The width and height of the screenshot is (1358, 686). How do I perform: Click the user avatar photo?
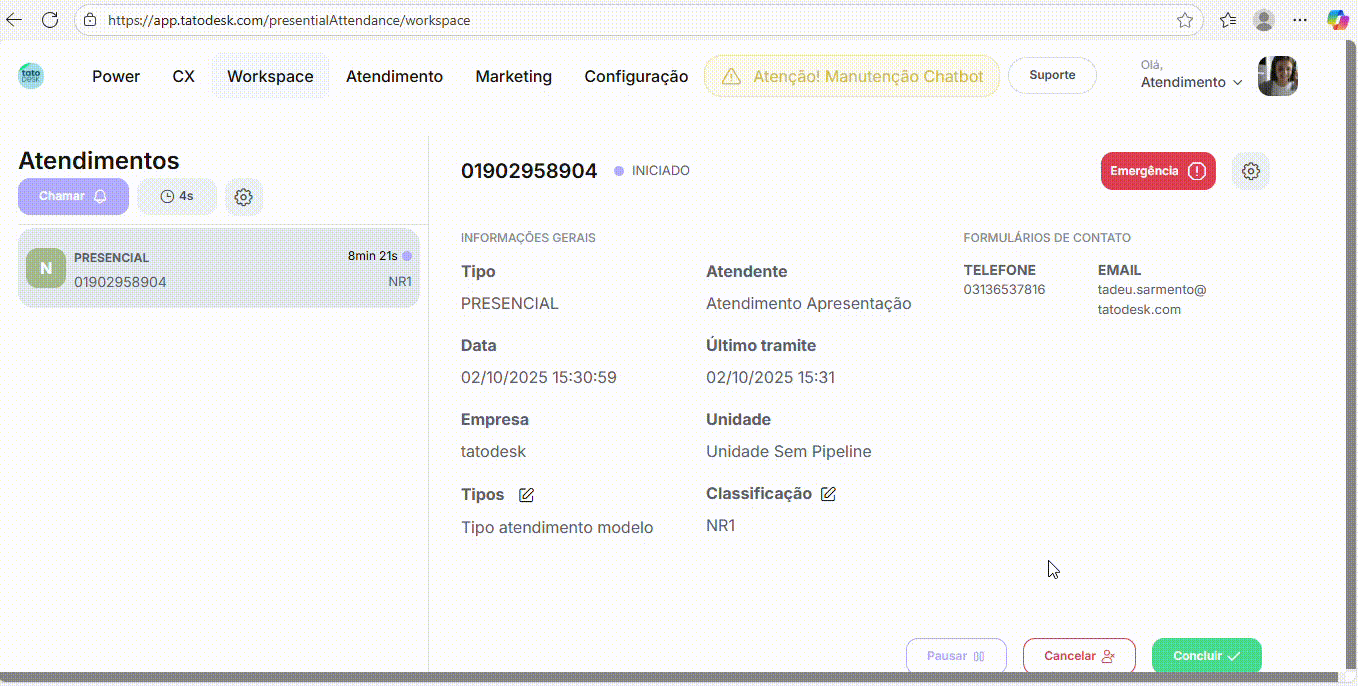(x=1277, y=76)
